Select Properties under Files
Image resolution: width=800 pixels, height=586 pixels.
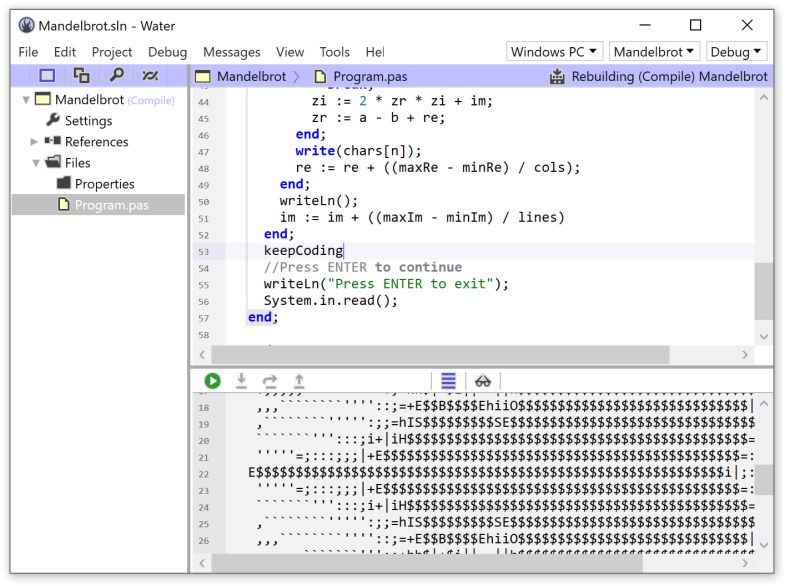pos(105,183)
